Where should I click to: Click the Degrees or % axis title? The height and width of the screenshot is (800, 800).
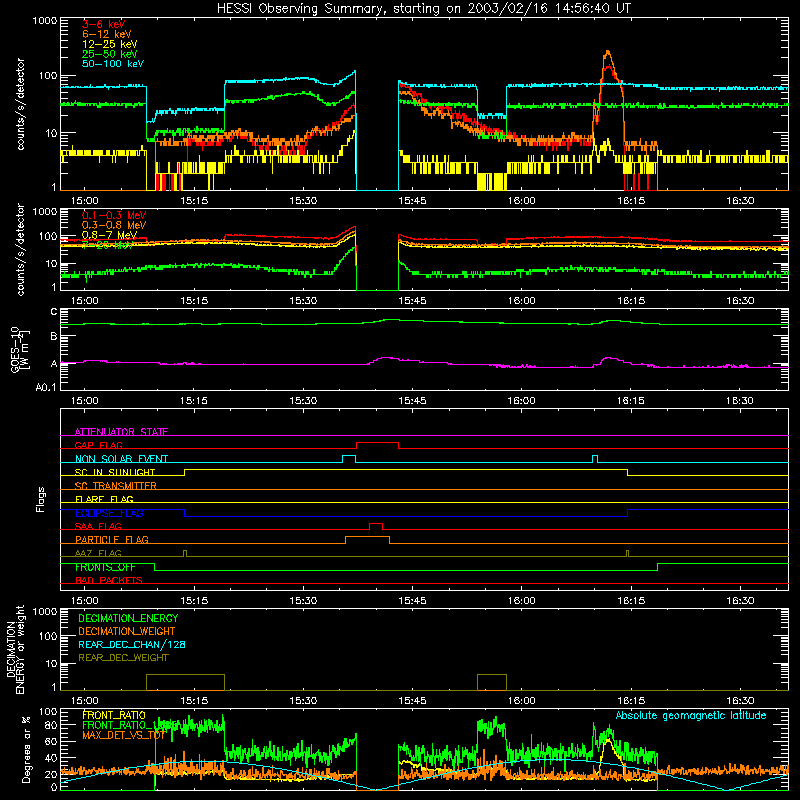26,750
